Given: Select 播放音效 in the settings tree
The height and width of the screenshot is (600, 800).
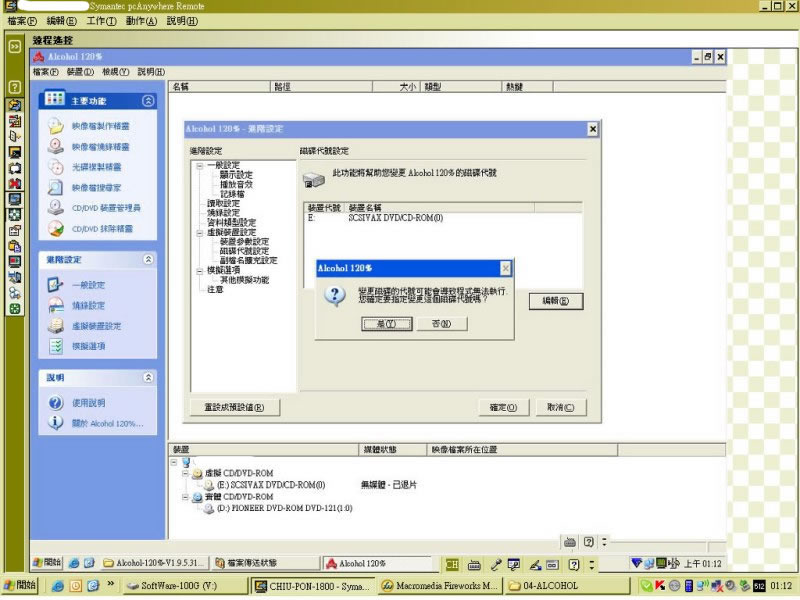Looking at the screenshot, I should point(236,184).
